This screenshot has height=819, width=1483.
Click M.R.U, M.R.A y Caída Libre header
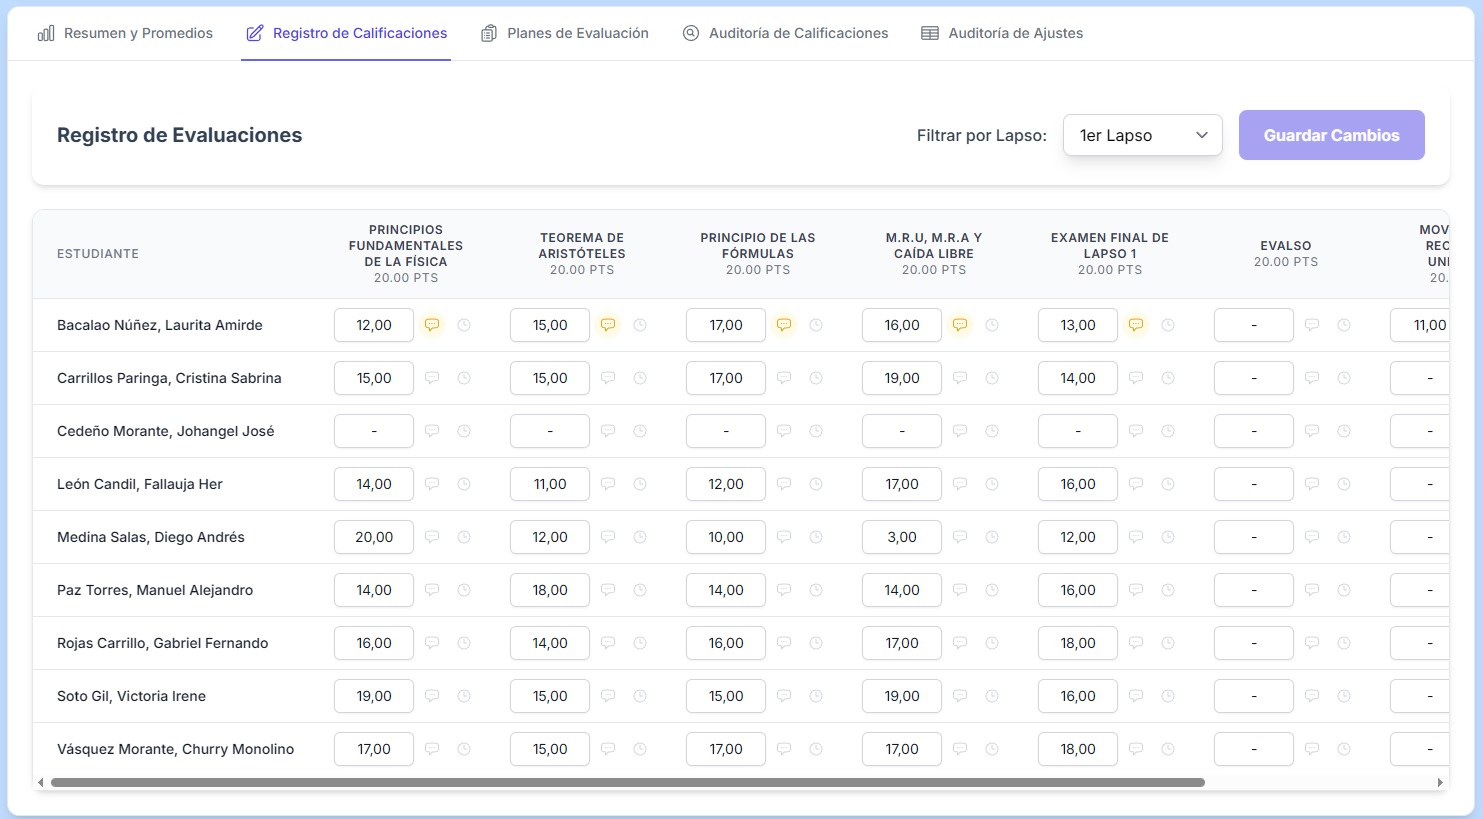click(x=934, y=253)
